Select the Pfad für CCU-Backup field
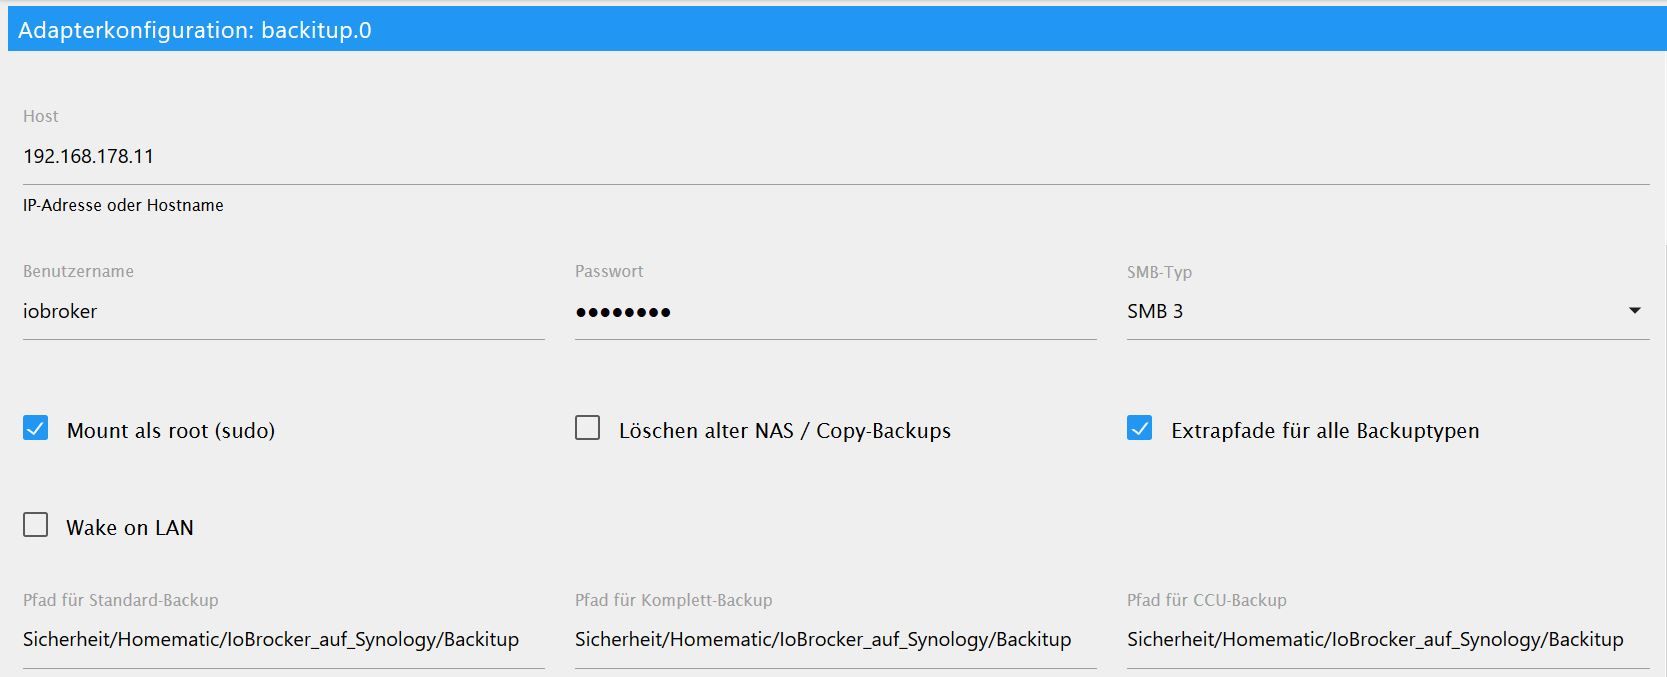 [1387, 640]
